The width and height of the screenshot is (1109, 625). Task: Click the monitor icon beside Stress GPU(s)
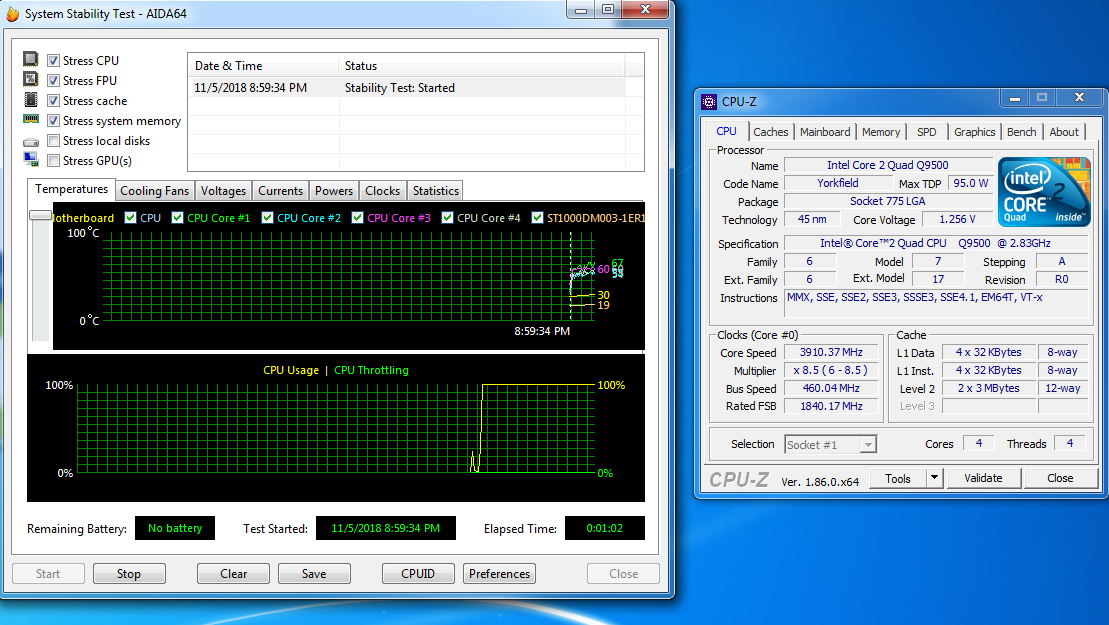click(30, 159)
